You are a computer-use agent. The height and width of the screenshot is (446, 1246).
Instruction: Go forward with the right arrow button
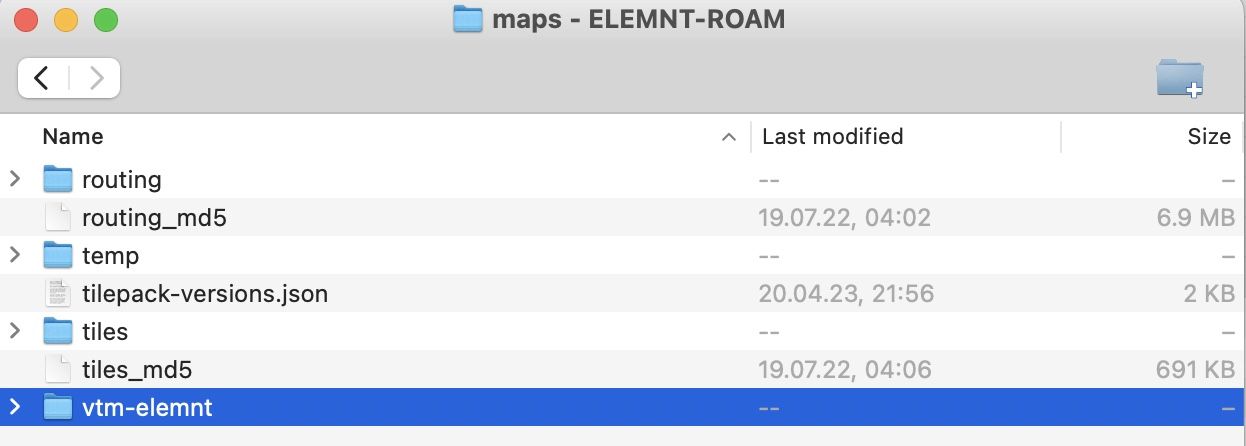click(x=96, y=78)
